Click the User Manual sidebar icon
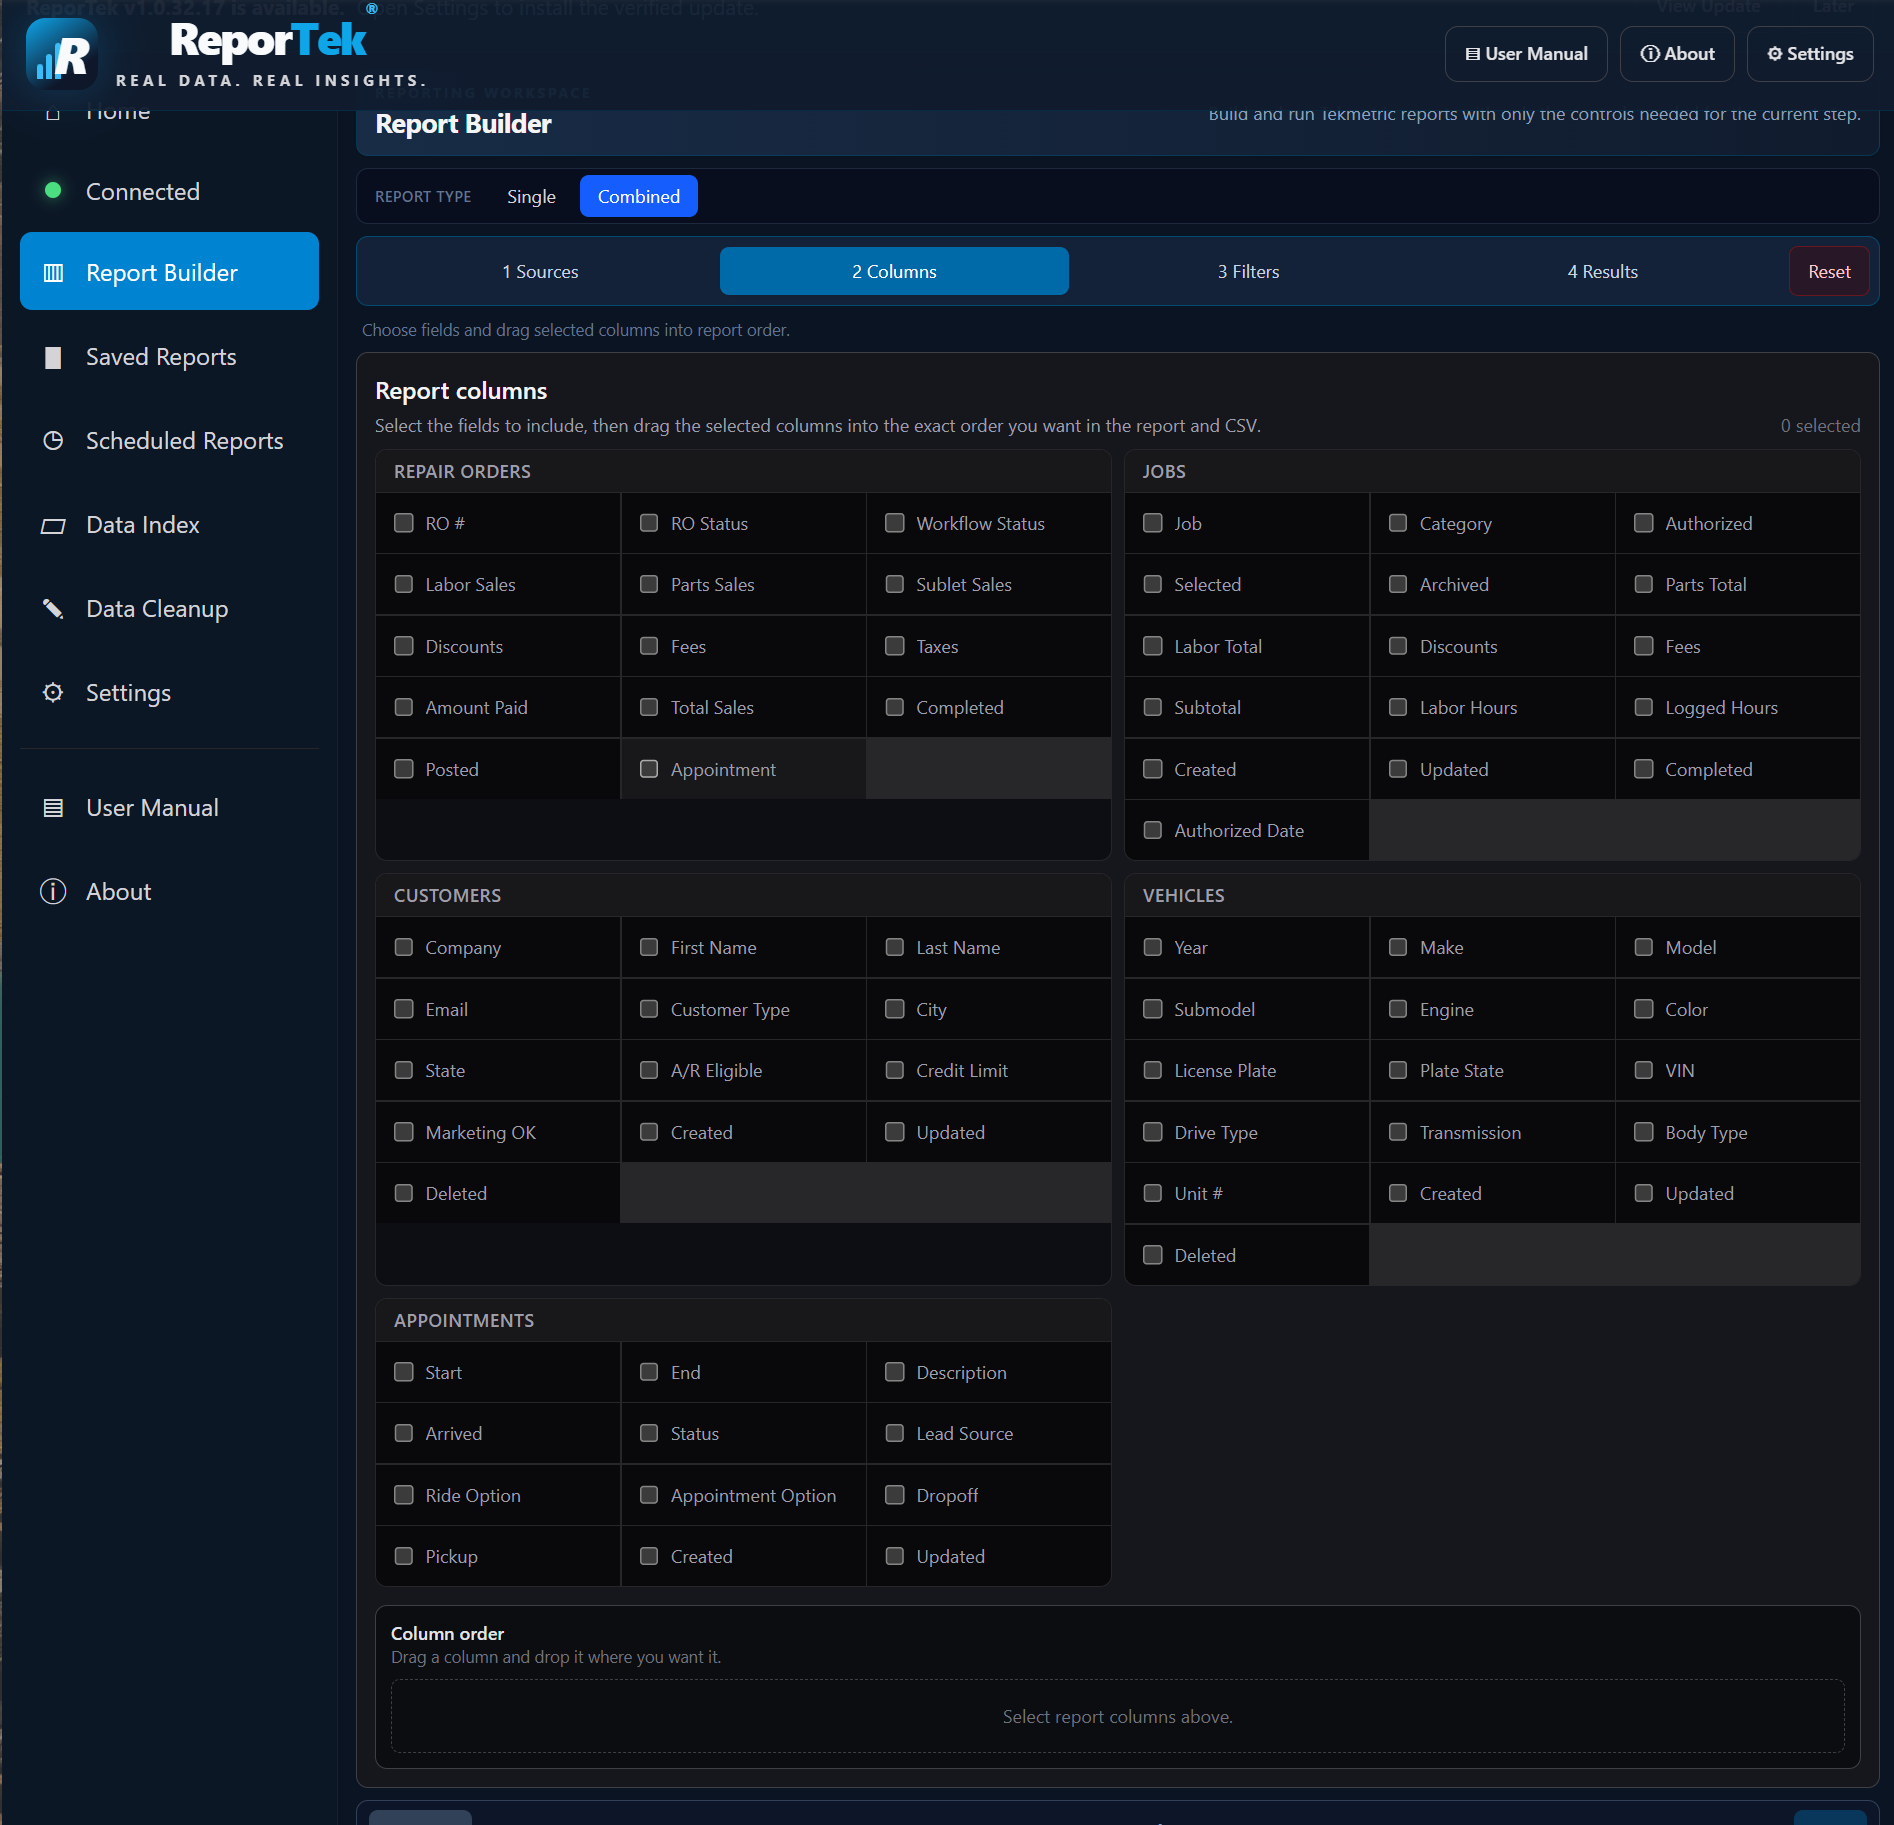This screenshot has height=1825, width=1894. coord(53,808)
